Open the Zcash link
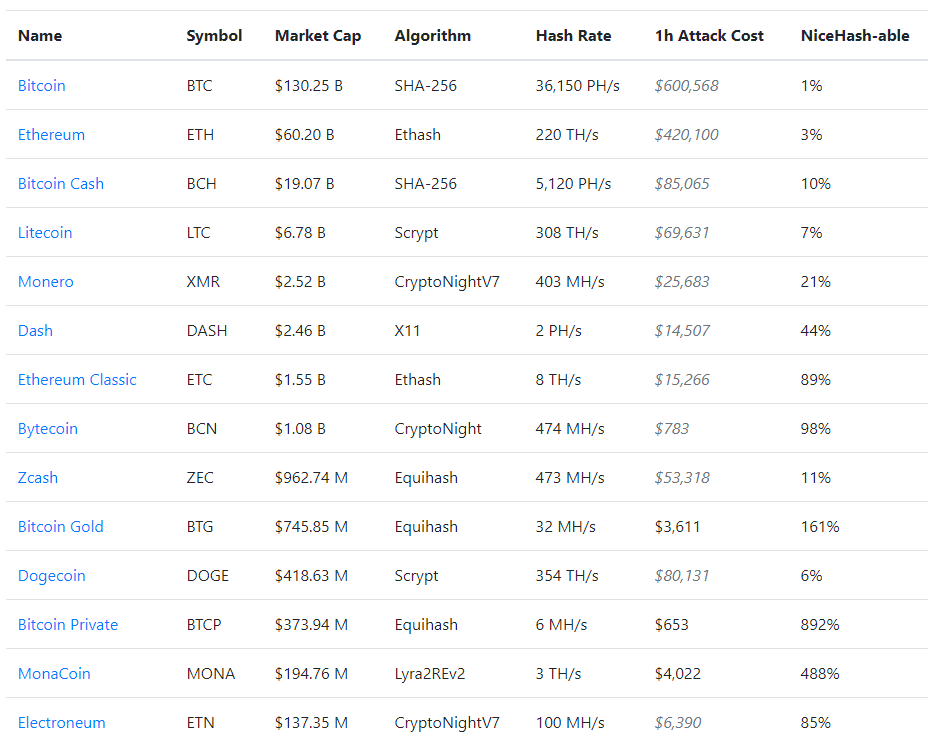The height and width of the screenshot is (741, 928). pos(38,478)
